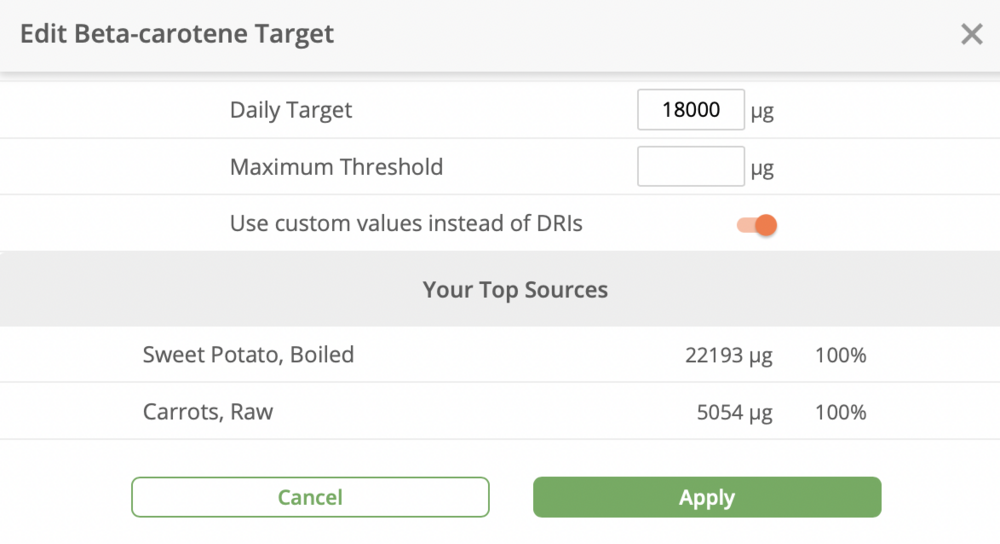Click the µg unit beside Daily Target
The height and width of the screenshot is (544, 1000).
[762, 111]
